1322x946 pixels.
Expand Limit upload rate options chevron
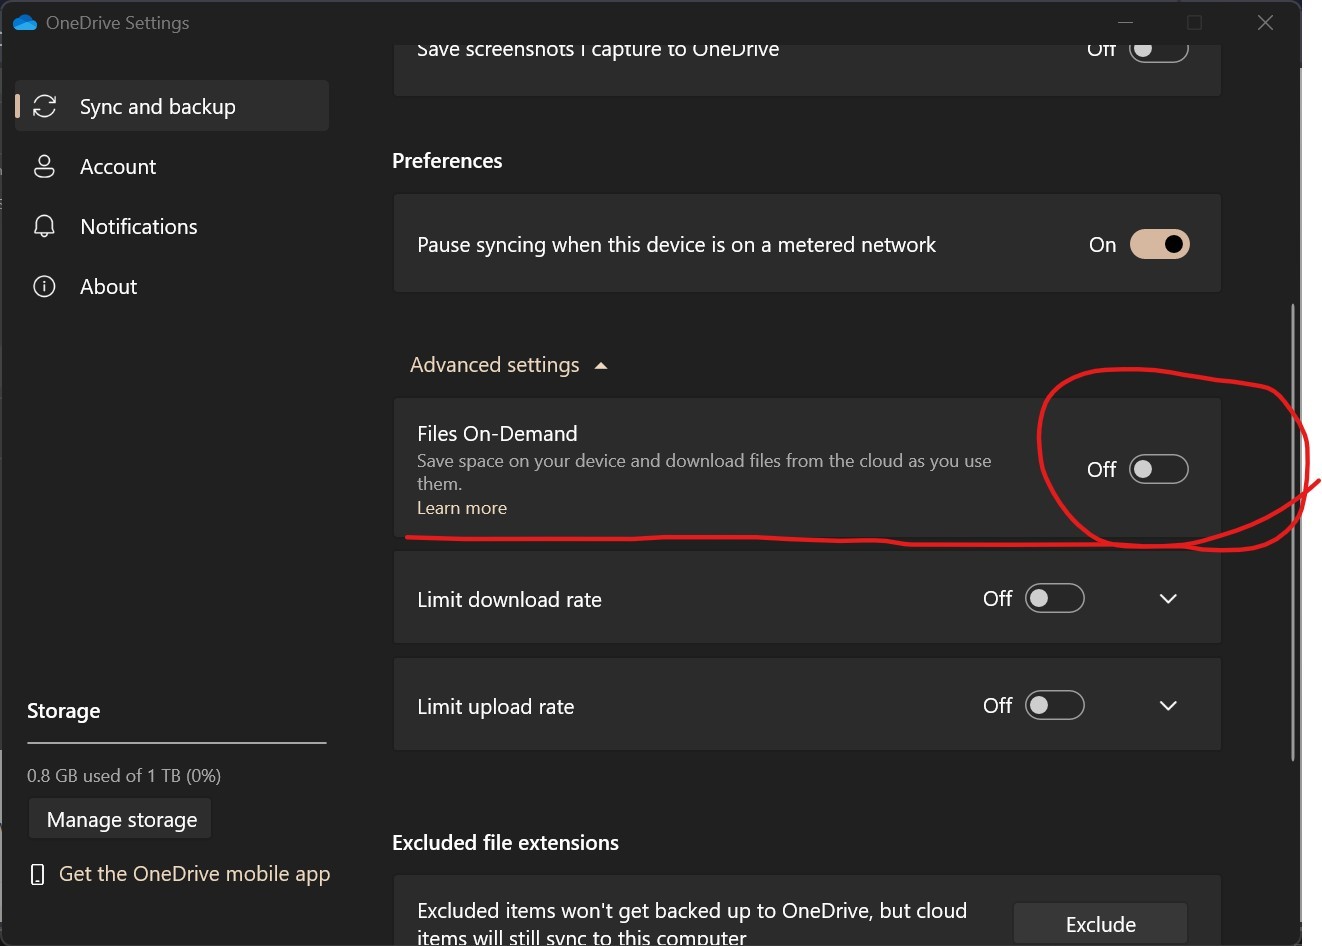[1168, 706]
